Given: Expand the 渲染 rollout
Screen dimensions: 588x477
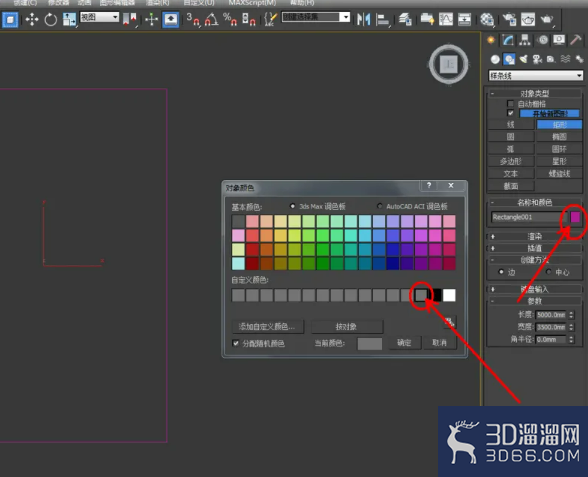Looking at the screenshot, I should point(534,236).
